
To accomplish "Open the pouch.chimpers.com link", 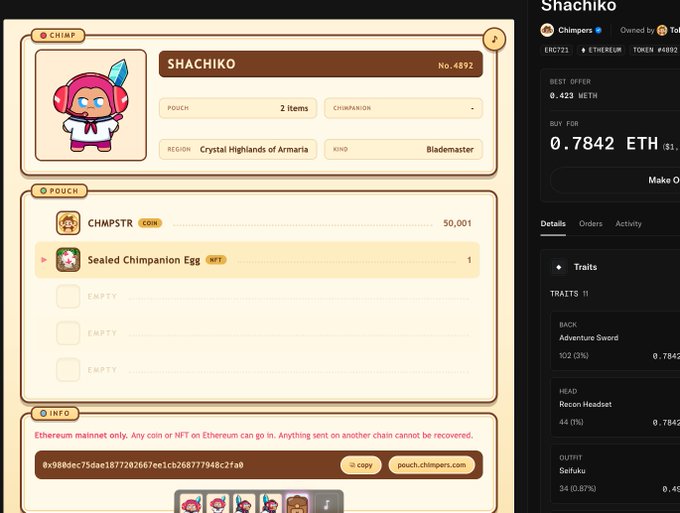I will [x=432, y=465].
